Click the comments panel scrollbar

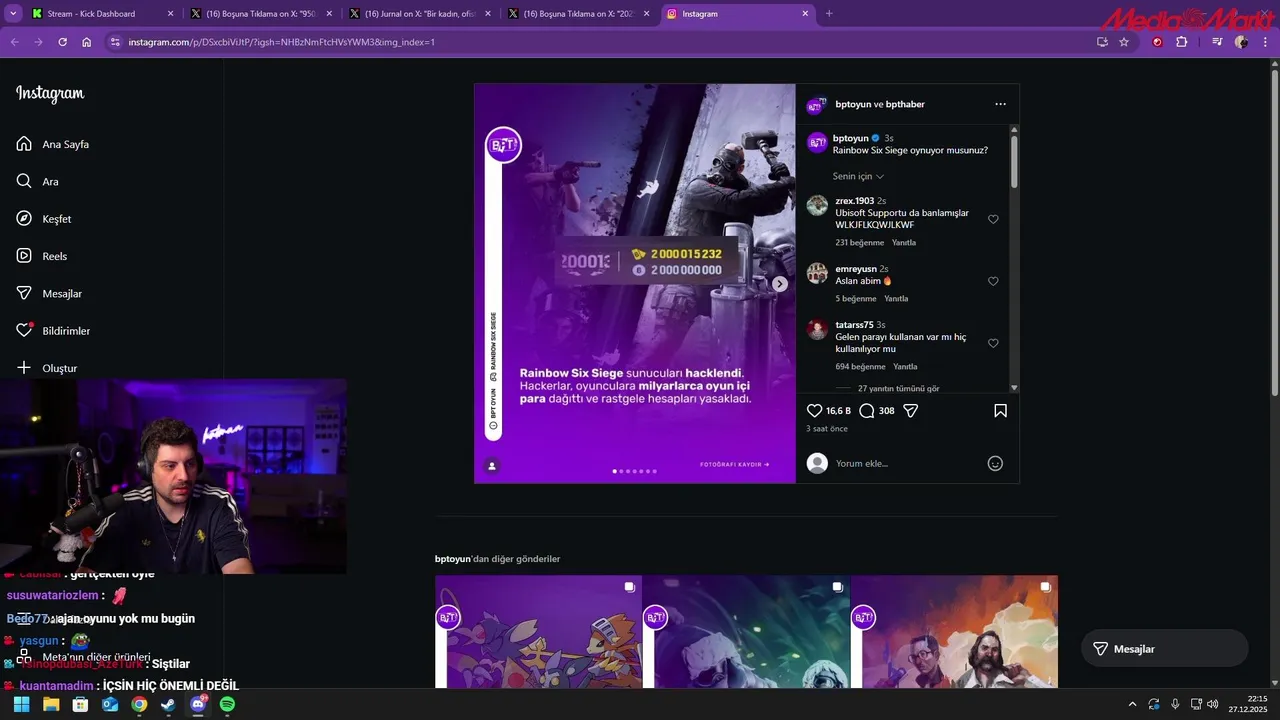point(1014,161)
